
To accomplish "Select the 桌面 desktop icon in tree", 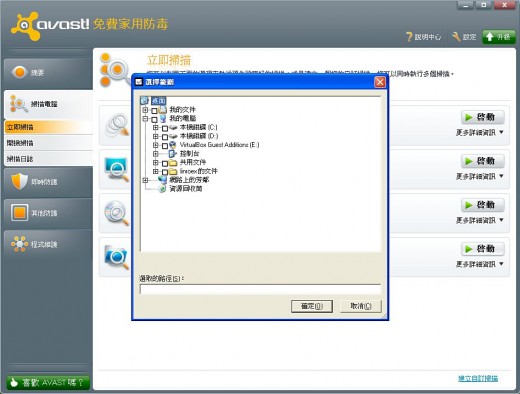I will pyautogui.click(x=145, y=100).
